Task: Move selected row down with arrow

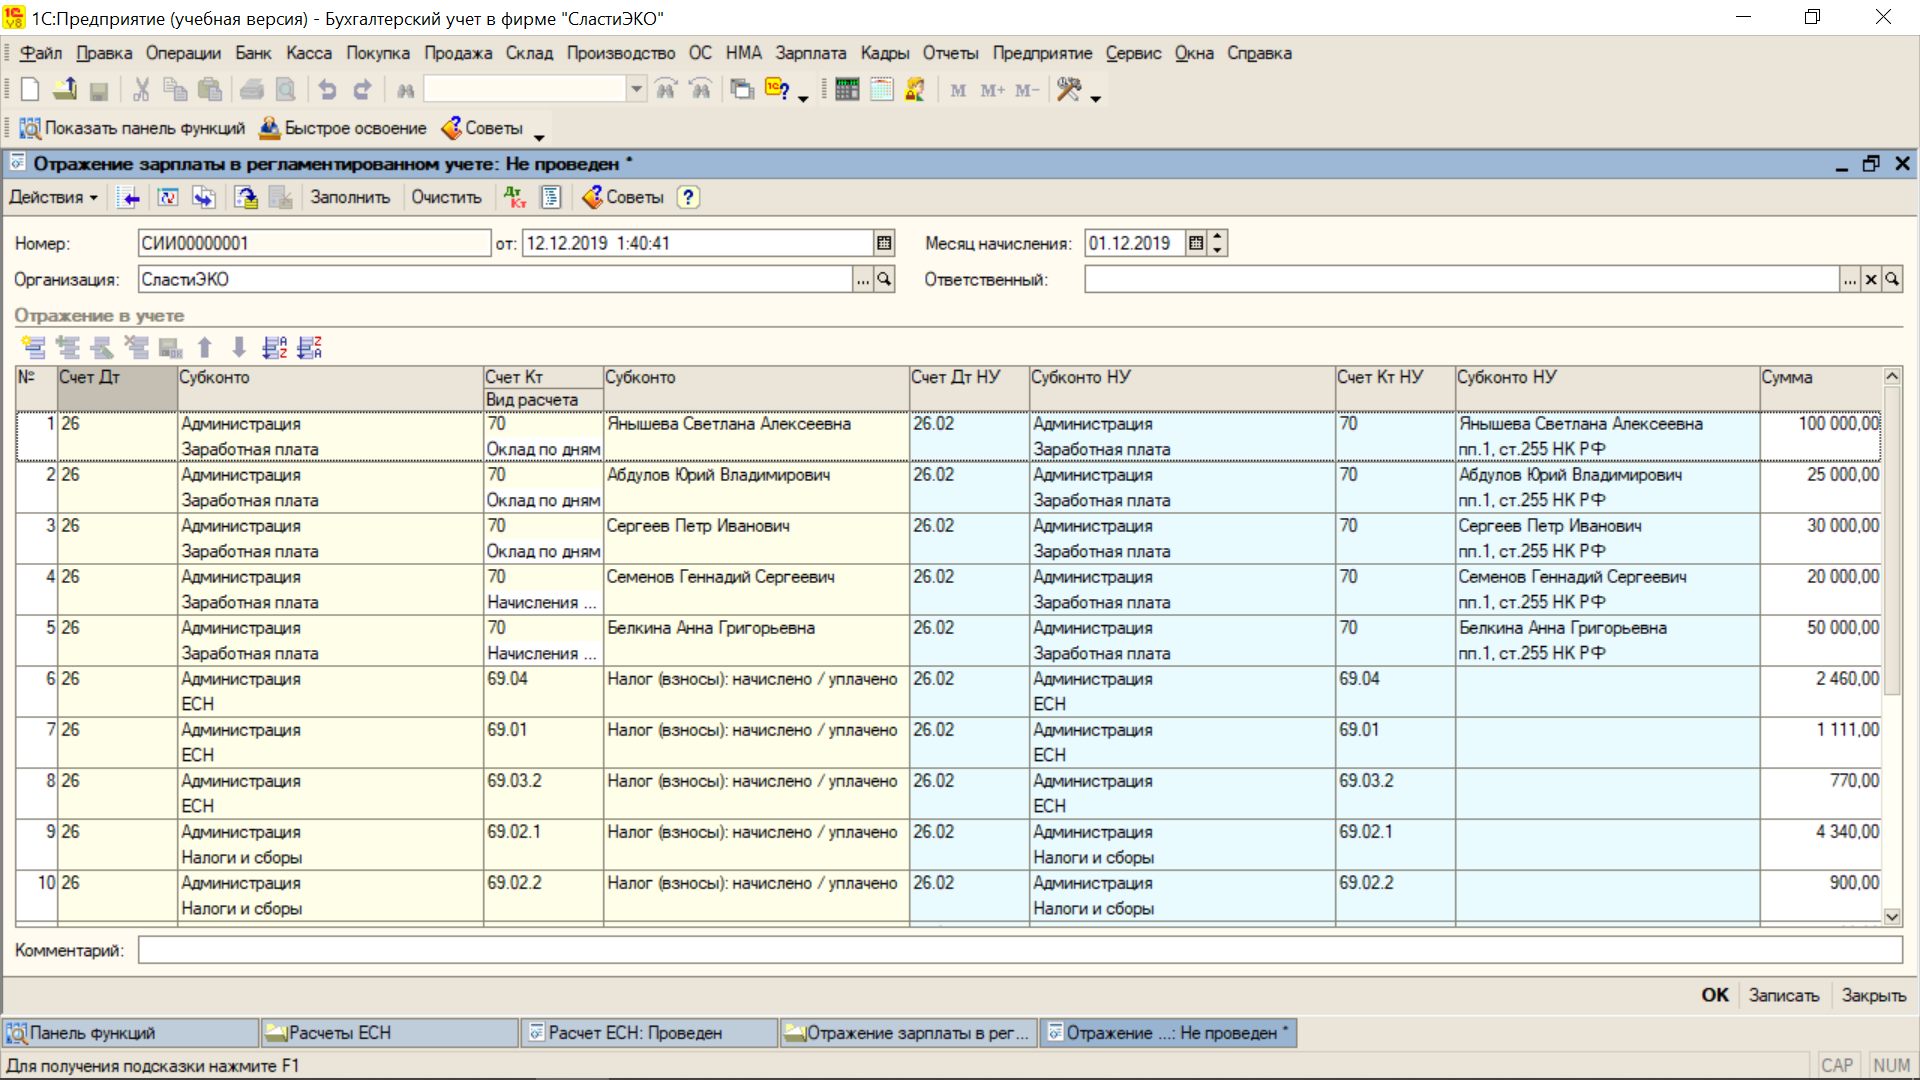Action: click(239, 347)
